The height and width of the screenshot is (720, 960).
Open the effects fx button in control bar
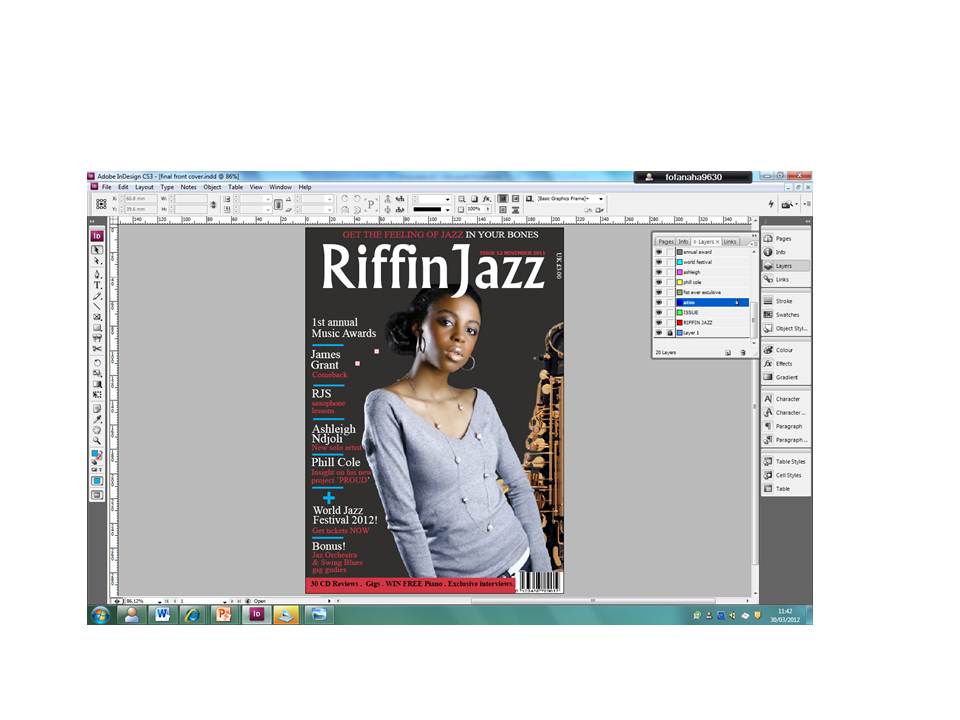[487, 198]
